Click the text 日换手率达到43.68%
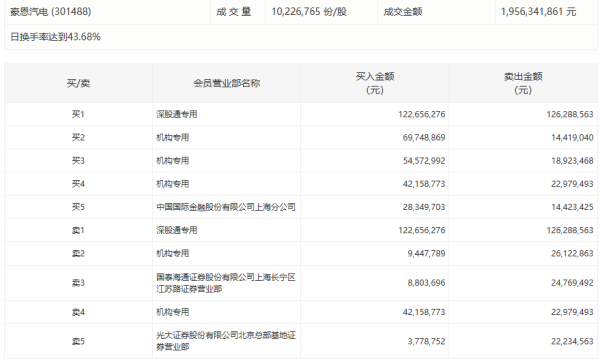This screenshot has width=600, height=360. (x=55, y=37)
